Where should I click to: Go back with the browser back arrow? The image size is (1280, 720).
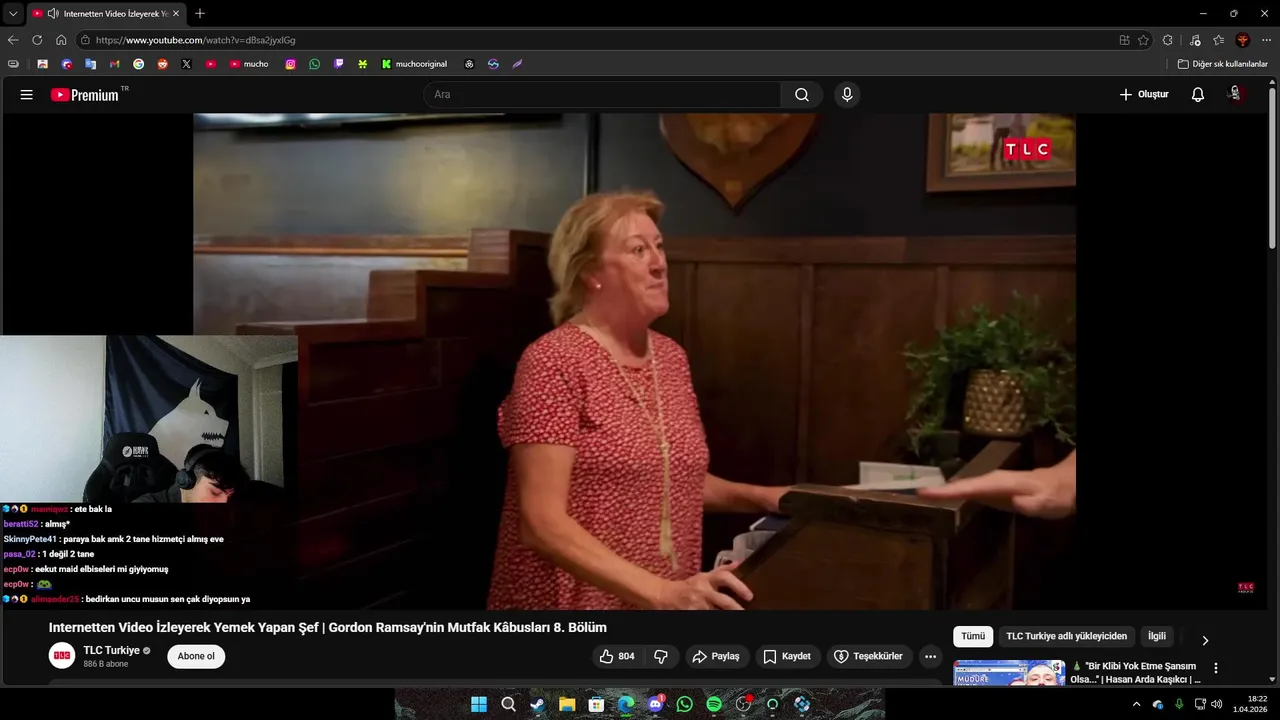click(13, 40)
